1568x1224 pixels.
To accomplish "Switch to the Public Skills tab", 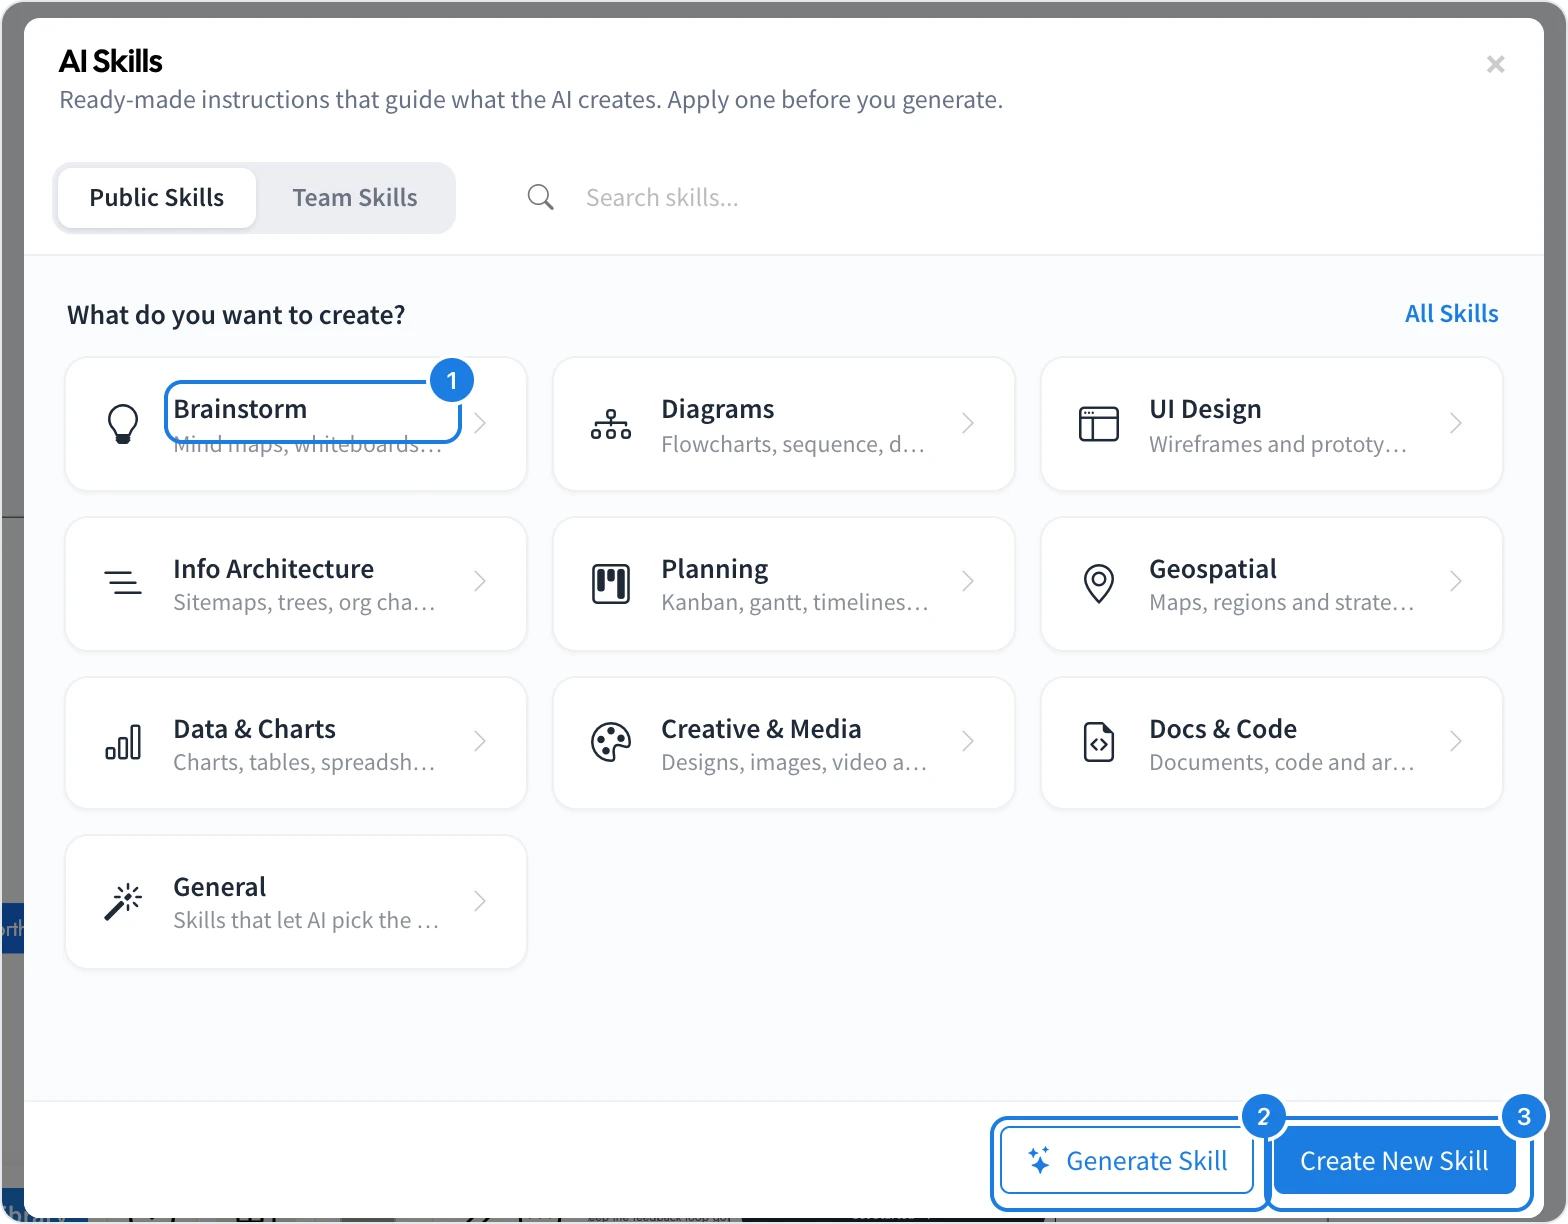I will (x=157, y=198).
